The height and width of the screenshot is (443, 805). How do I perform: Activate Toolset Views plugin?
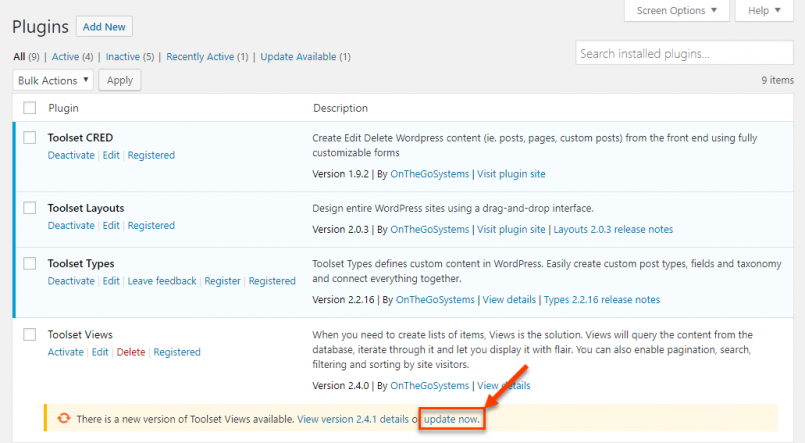click(x=65, y=352)
